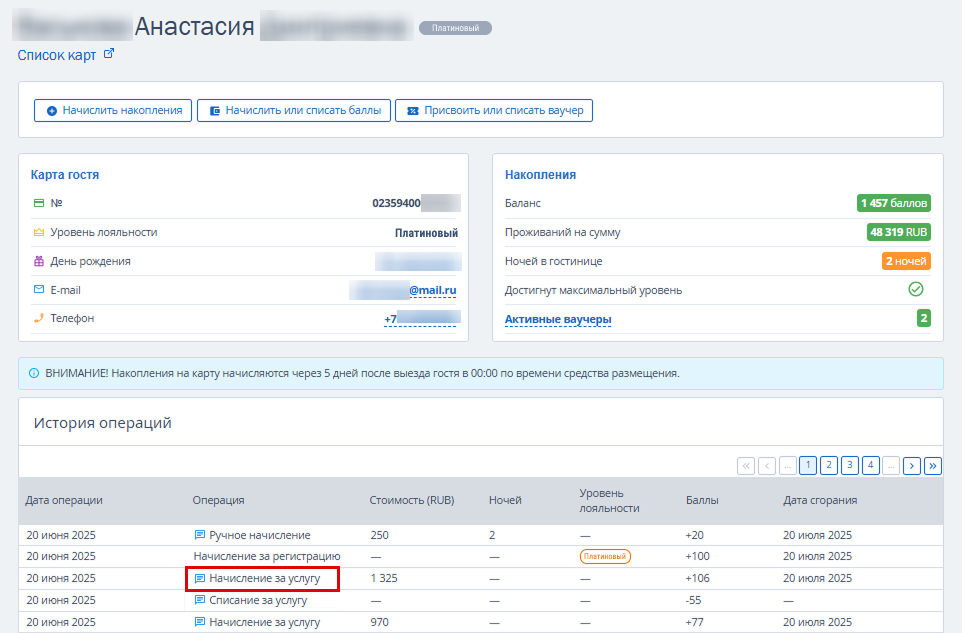Screen dimensions: 962x633
Task: Click comment icon beside Списание за услугу
Action: click(x=199, y=600)
